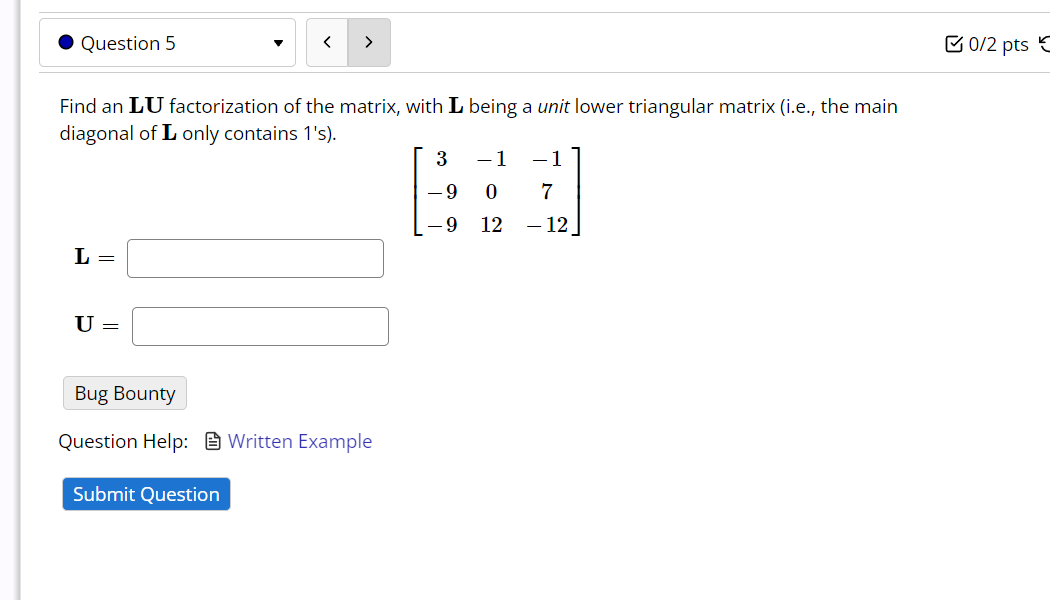Select the Question 5 label
The image size is (1050, 600).
pos(130,43)
